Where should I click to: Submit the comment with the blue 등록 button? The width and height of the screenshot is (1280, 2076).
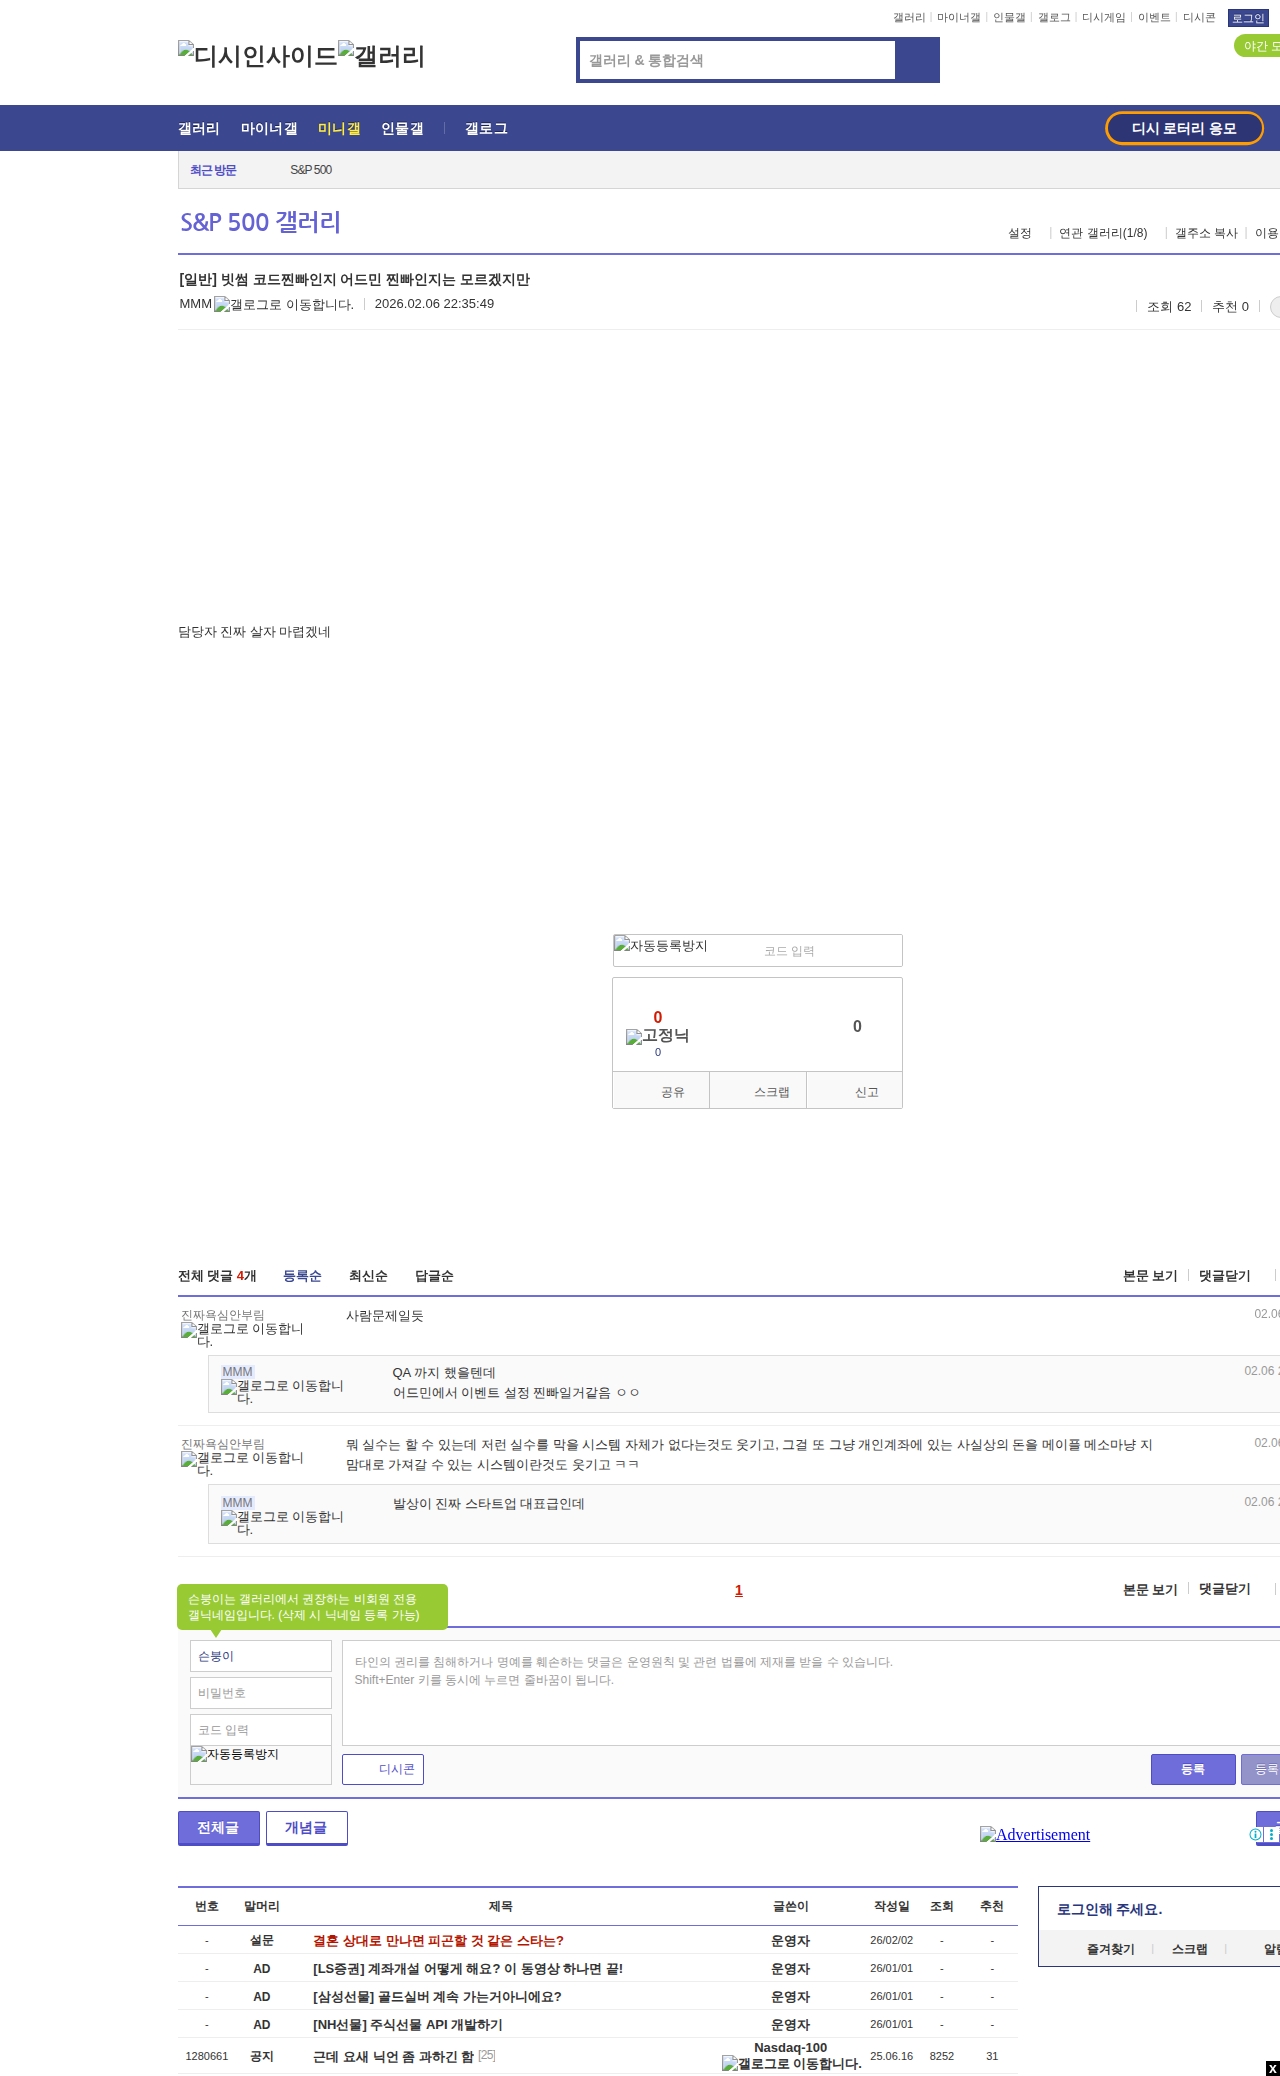pyautogui.click(x=1193, y=1769)
